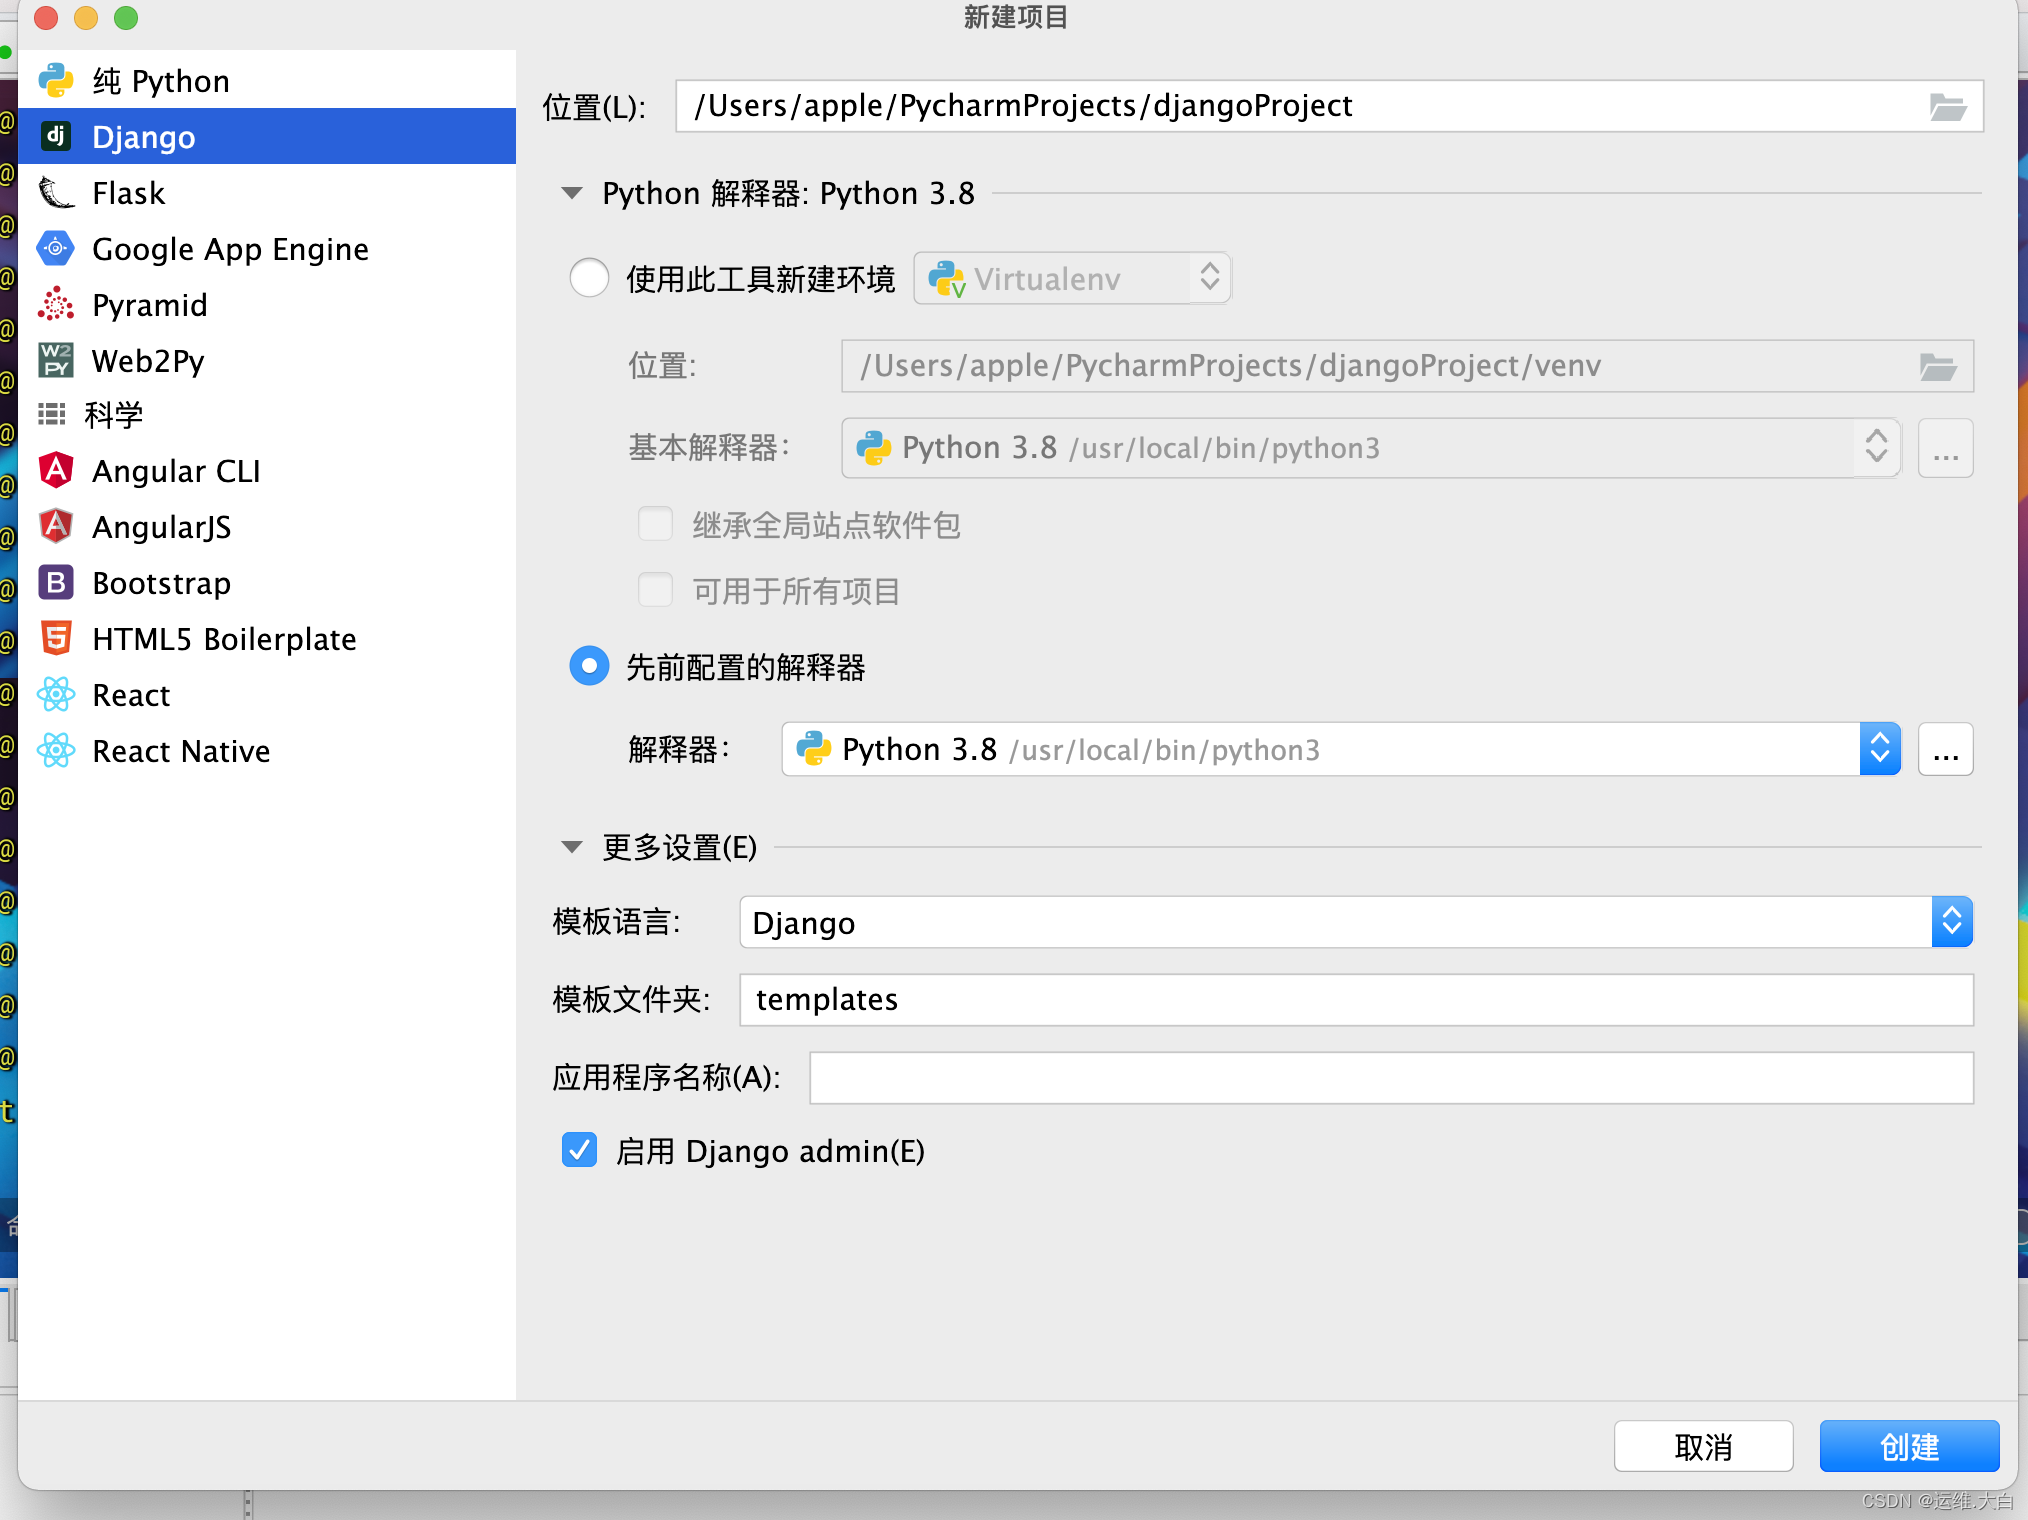Screen dimensions: 2028x1520
Task: Enable 继承全局站点软件包 checkbox
Action: (655, 524)
